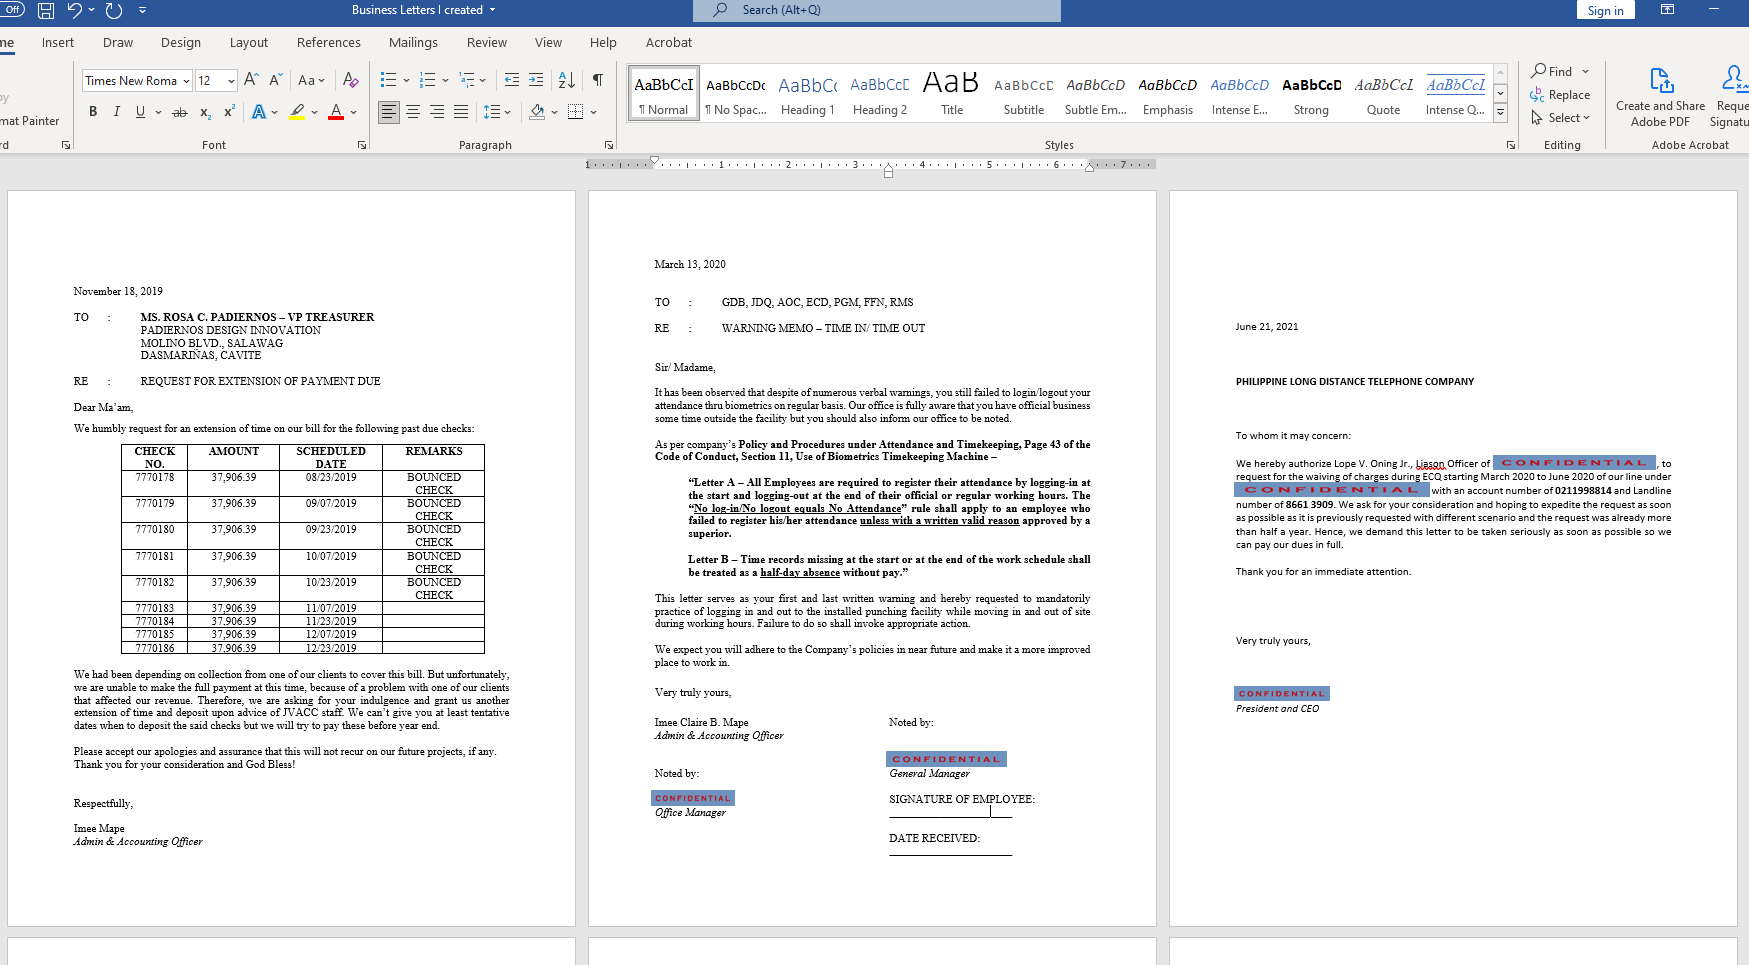This screenshot has width=1749, height=965.
Task: Open the Mailings tab
Action: pyautogui.click(x=413, y=43)
